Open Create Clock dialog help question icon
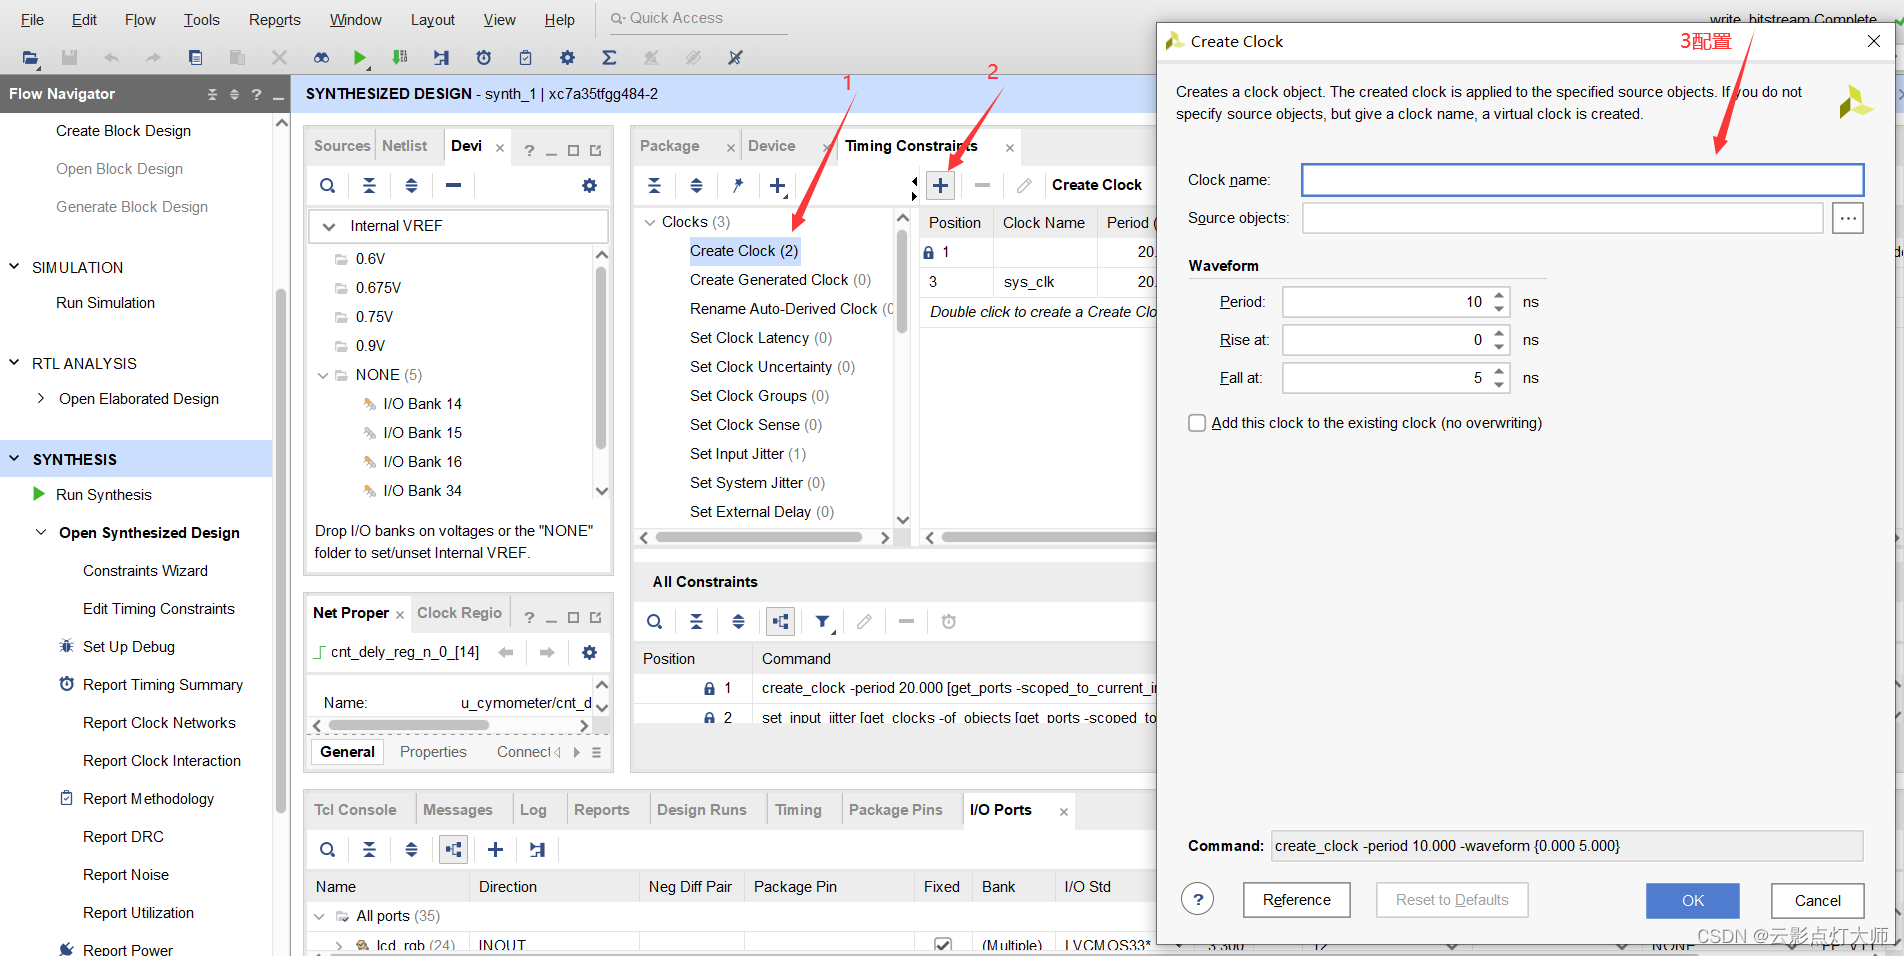This screenshot has width=1904, height=956. (1198, 899)
